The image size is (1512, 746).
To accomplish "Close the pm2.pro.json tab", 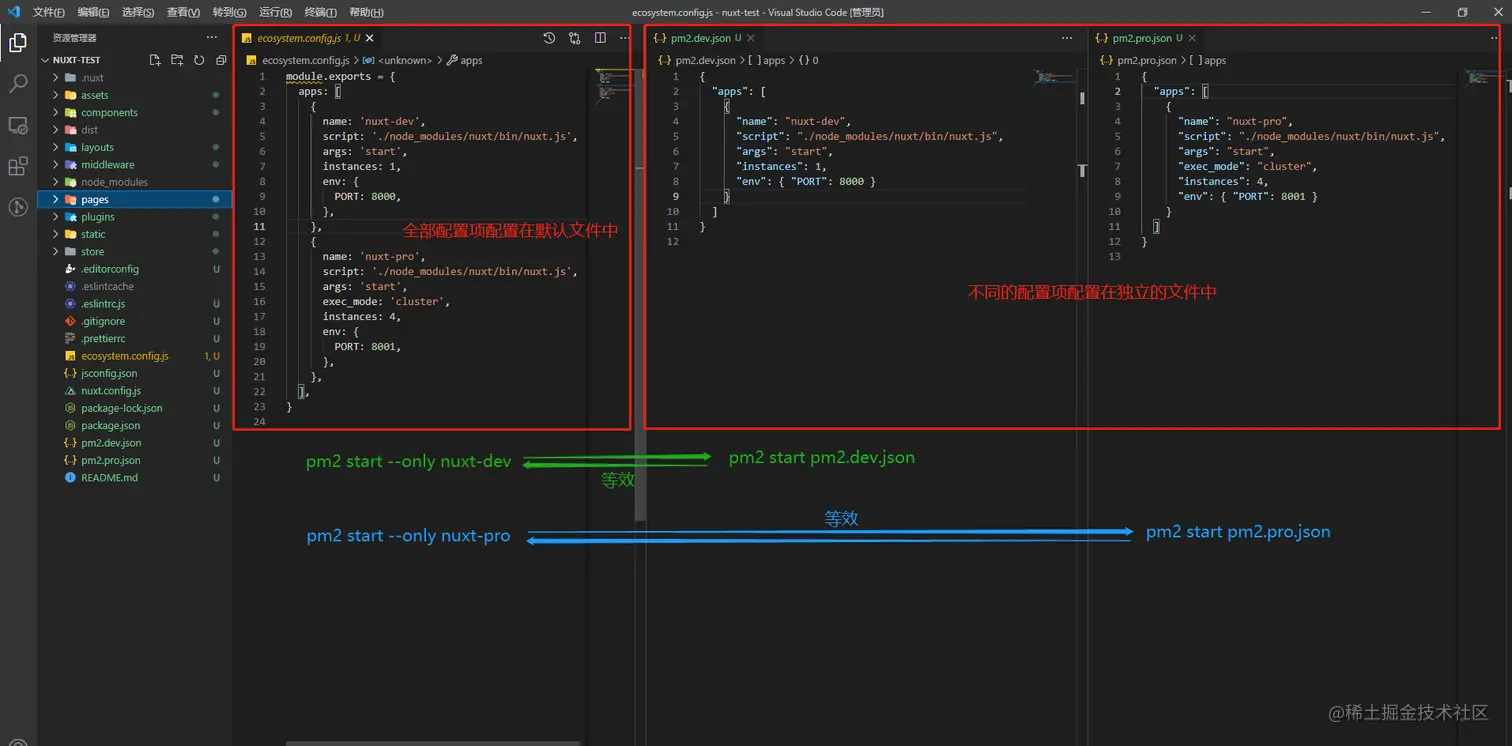I will tap(1193, 38).
